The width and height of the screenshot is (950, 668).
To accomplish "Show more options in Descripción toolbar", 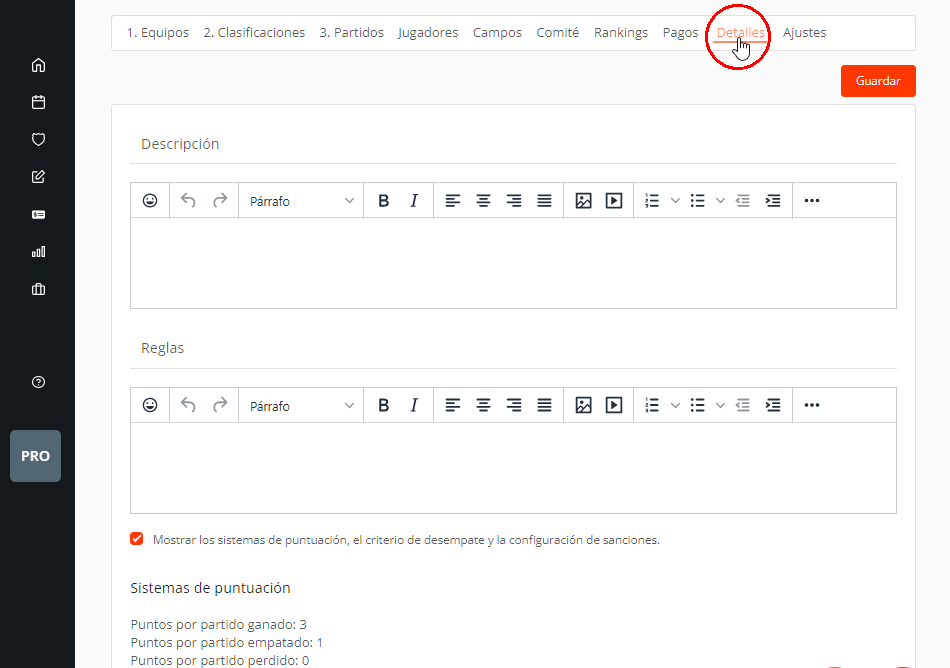I will 811,201.
